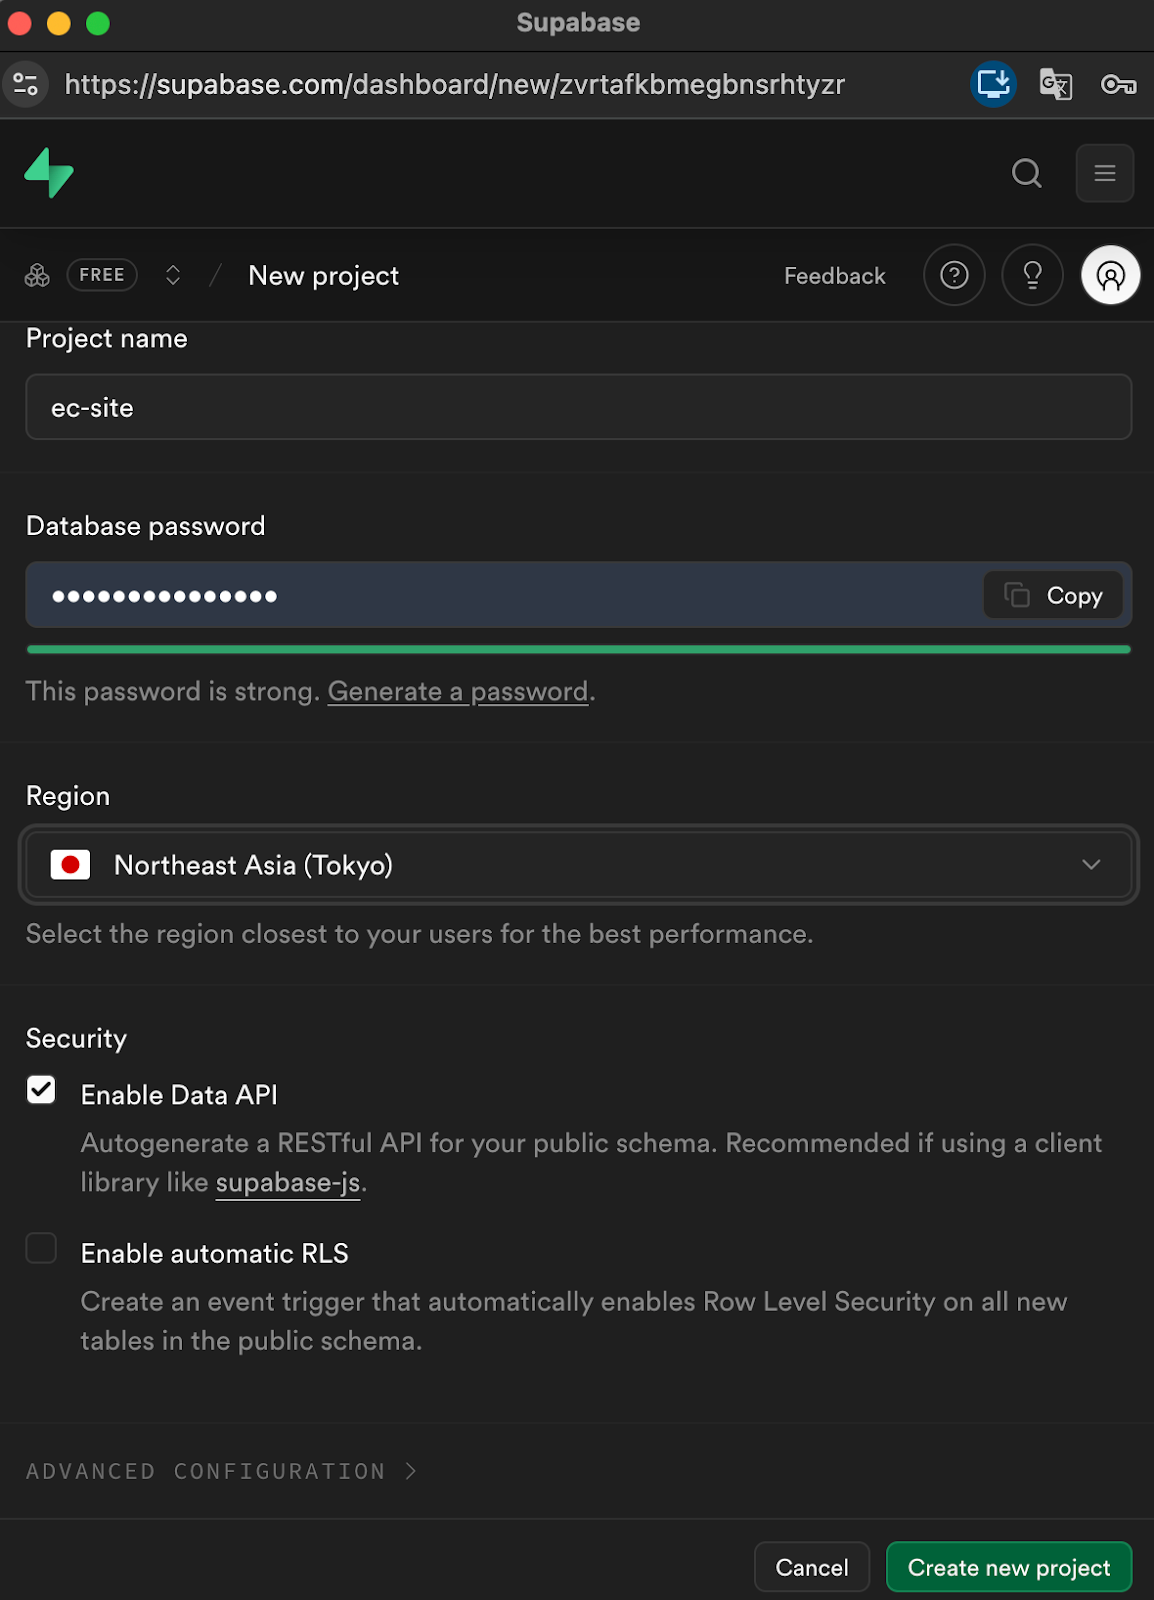This screenshot has height=1600, width=1154.
Task: Open the user account avatar icon
Action: (1110, 275)
